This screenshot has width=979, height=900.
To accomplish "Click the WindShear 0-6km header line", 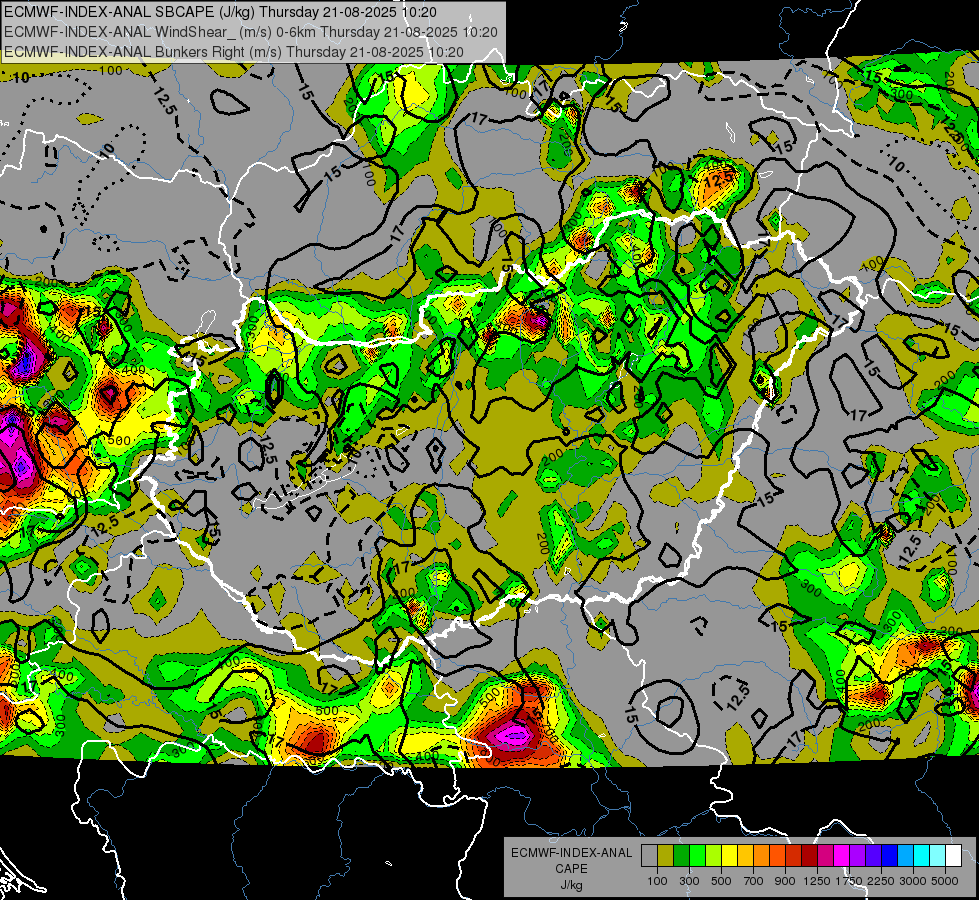I will point(251,32).
